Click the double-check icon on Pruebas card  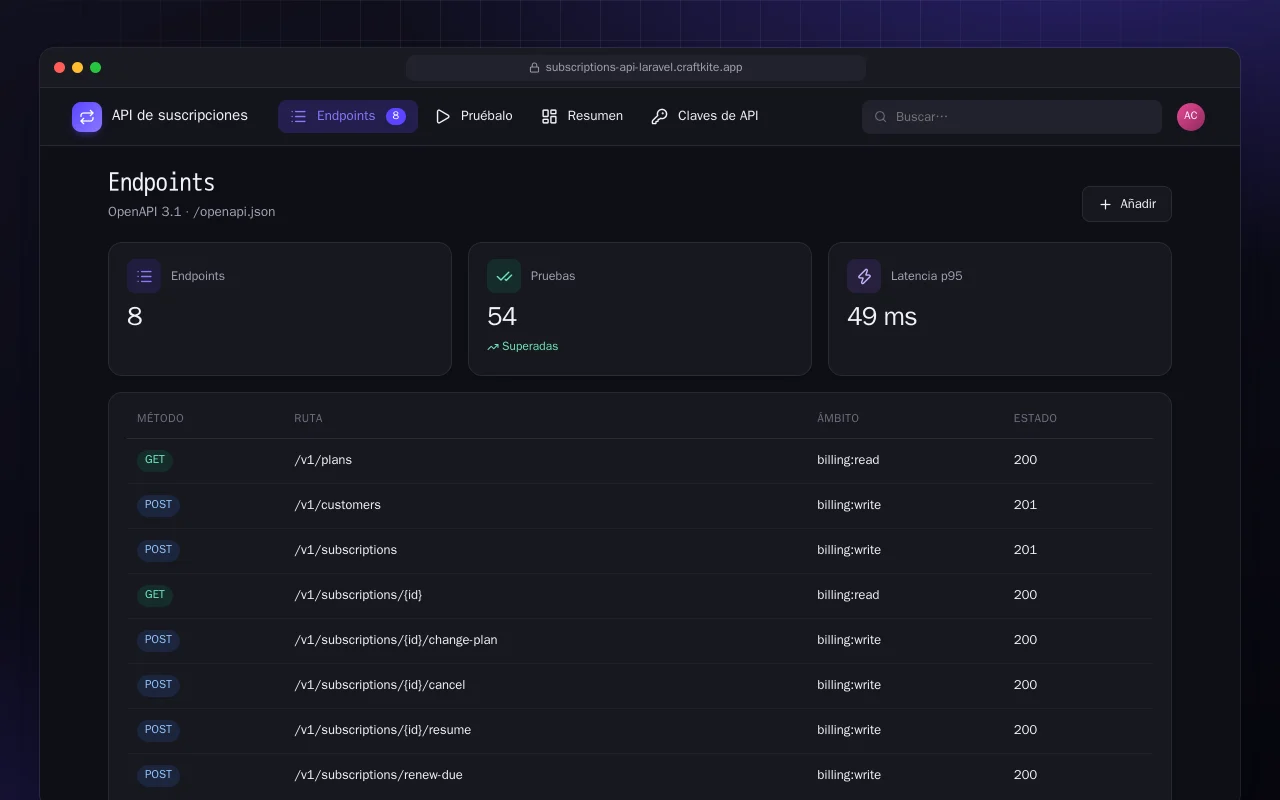coord(504,276)
